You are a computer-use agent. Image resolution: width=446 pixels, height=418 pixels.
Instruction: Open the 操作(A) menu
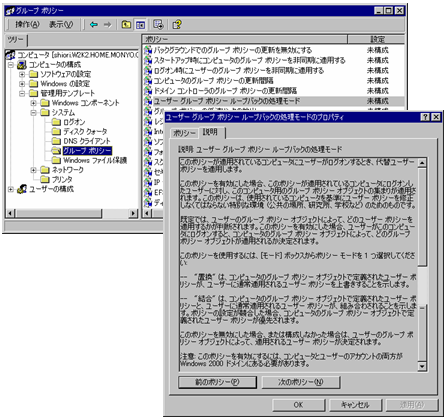(27, 24)
